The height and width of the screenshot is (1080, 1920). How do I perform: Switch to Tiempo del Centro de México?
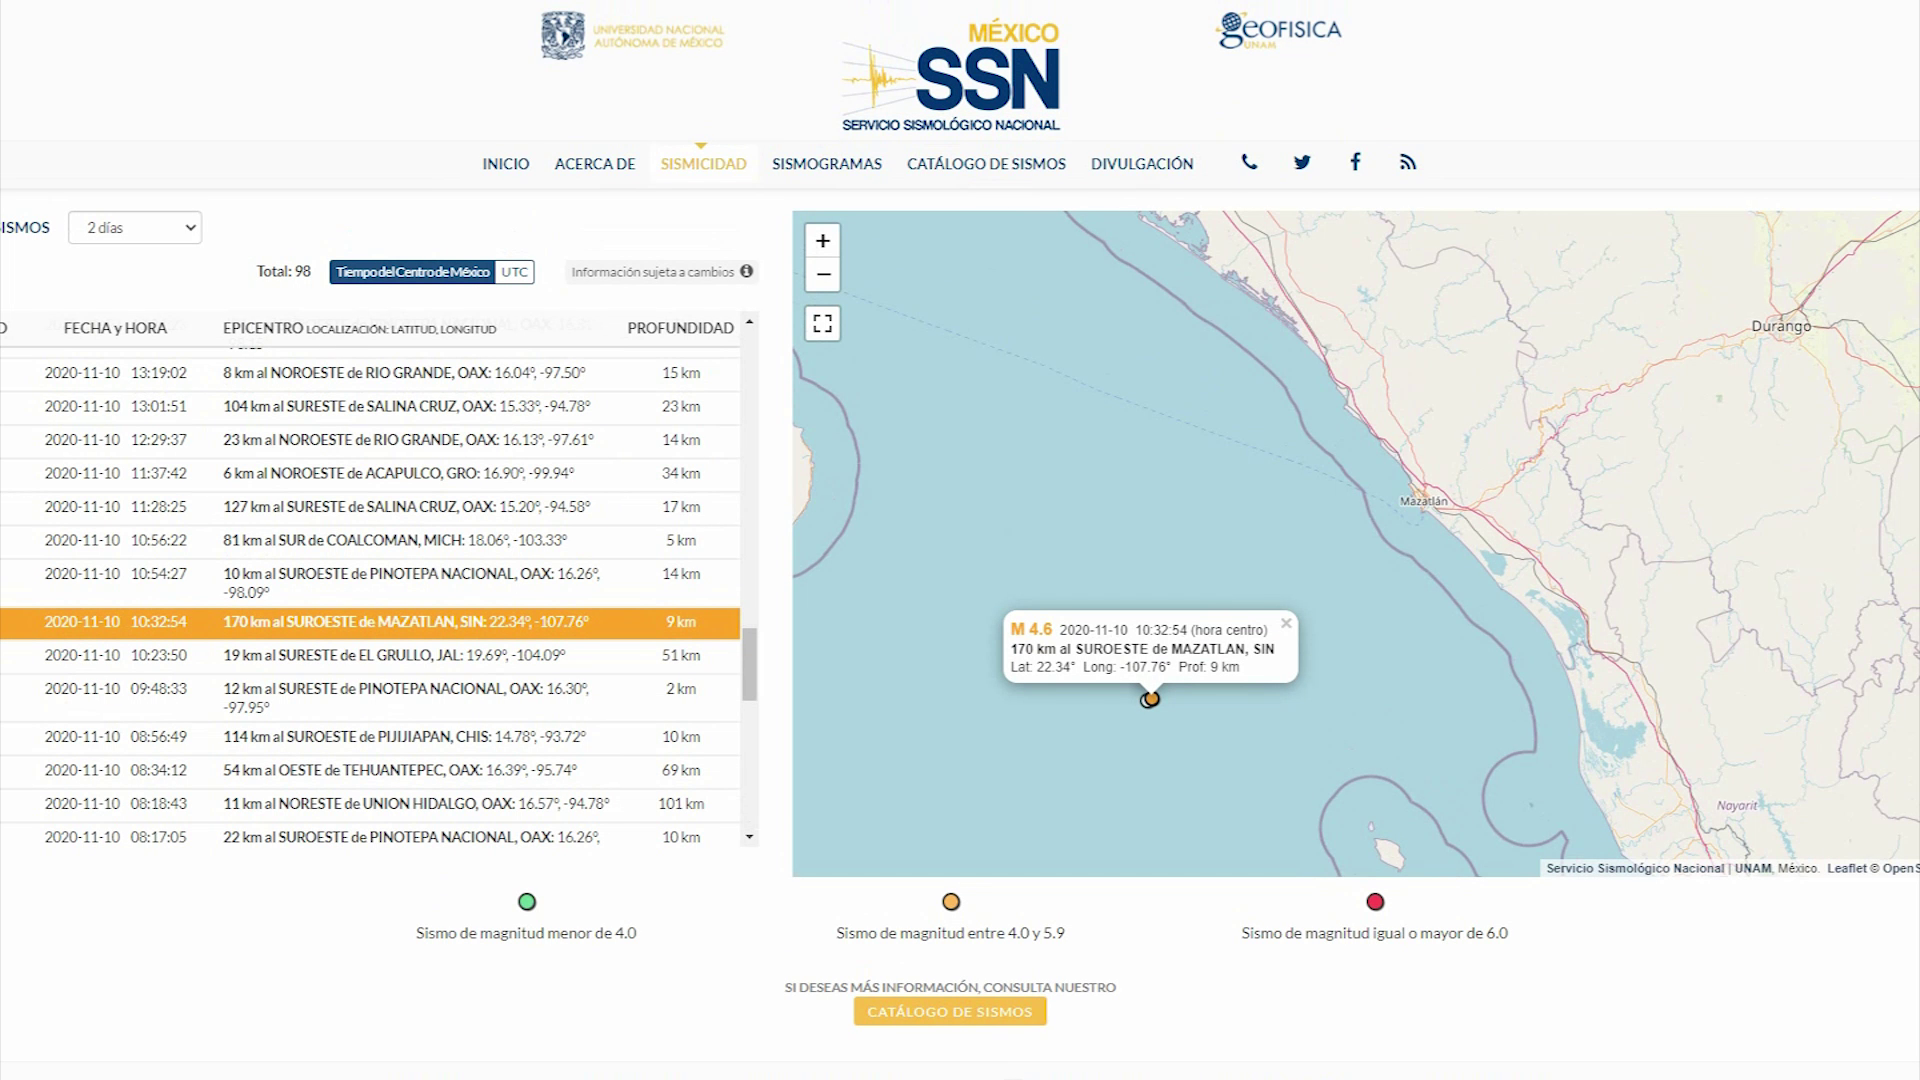[412, 272]
